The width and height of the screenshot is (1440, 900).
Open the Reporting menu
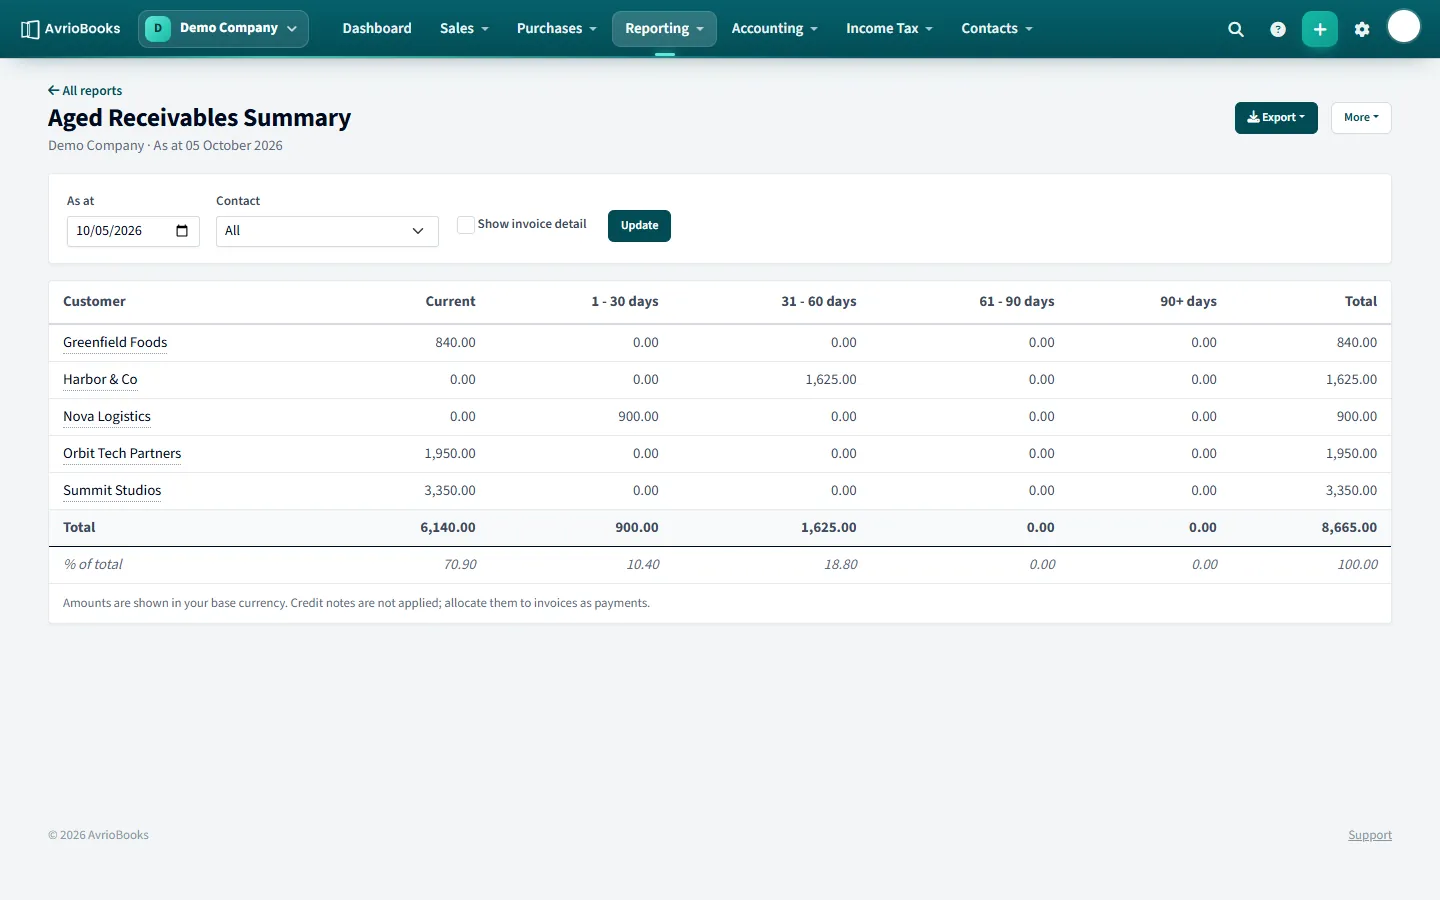click(x=664, y=29)
